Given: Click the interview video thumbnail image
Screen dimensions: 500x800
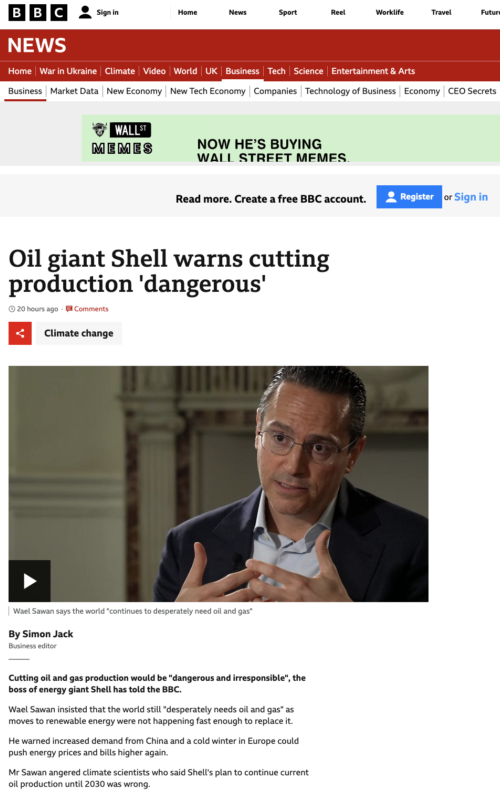Looking at the screenshot, I should click(x=218, y=484).
